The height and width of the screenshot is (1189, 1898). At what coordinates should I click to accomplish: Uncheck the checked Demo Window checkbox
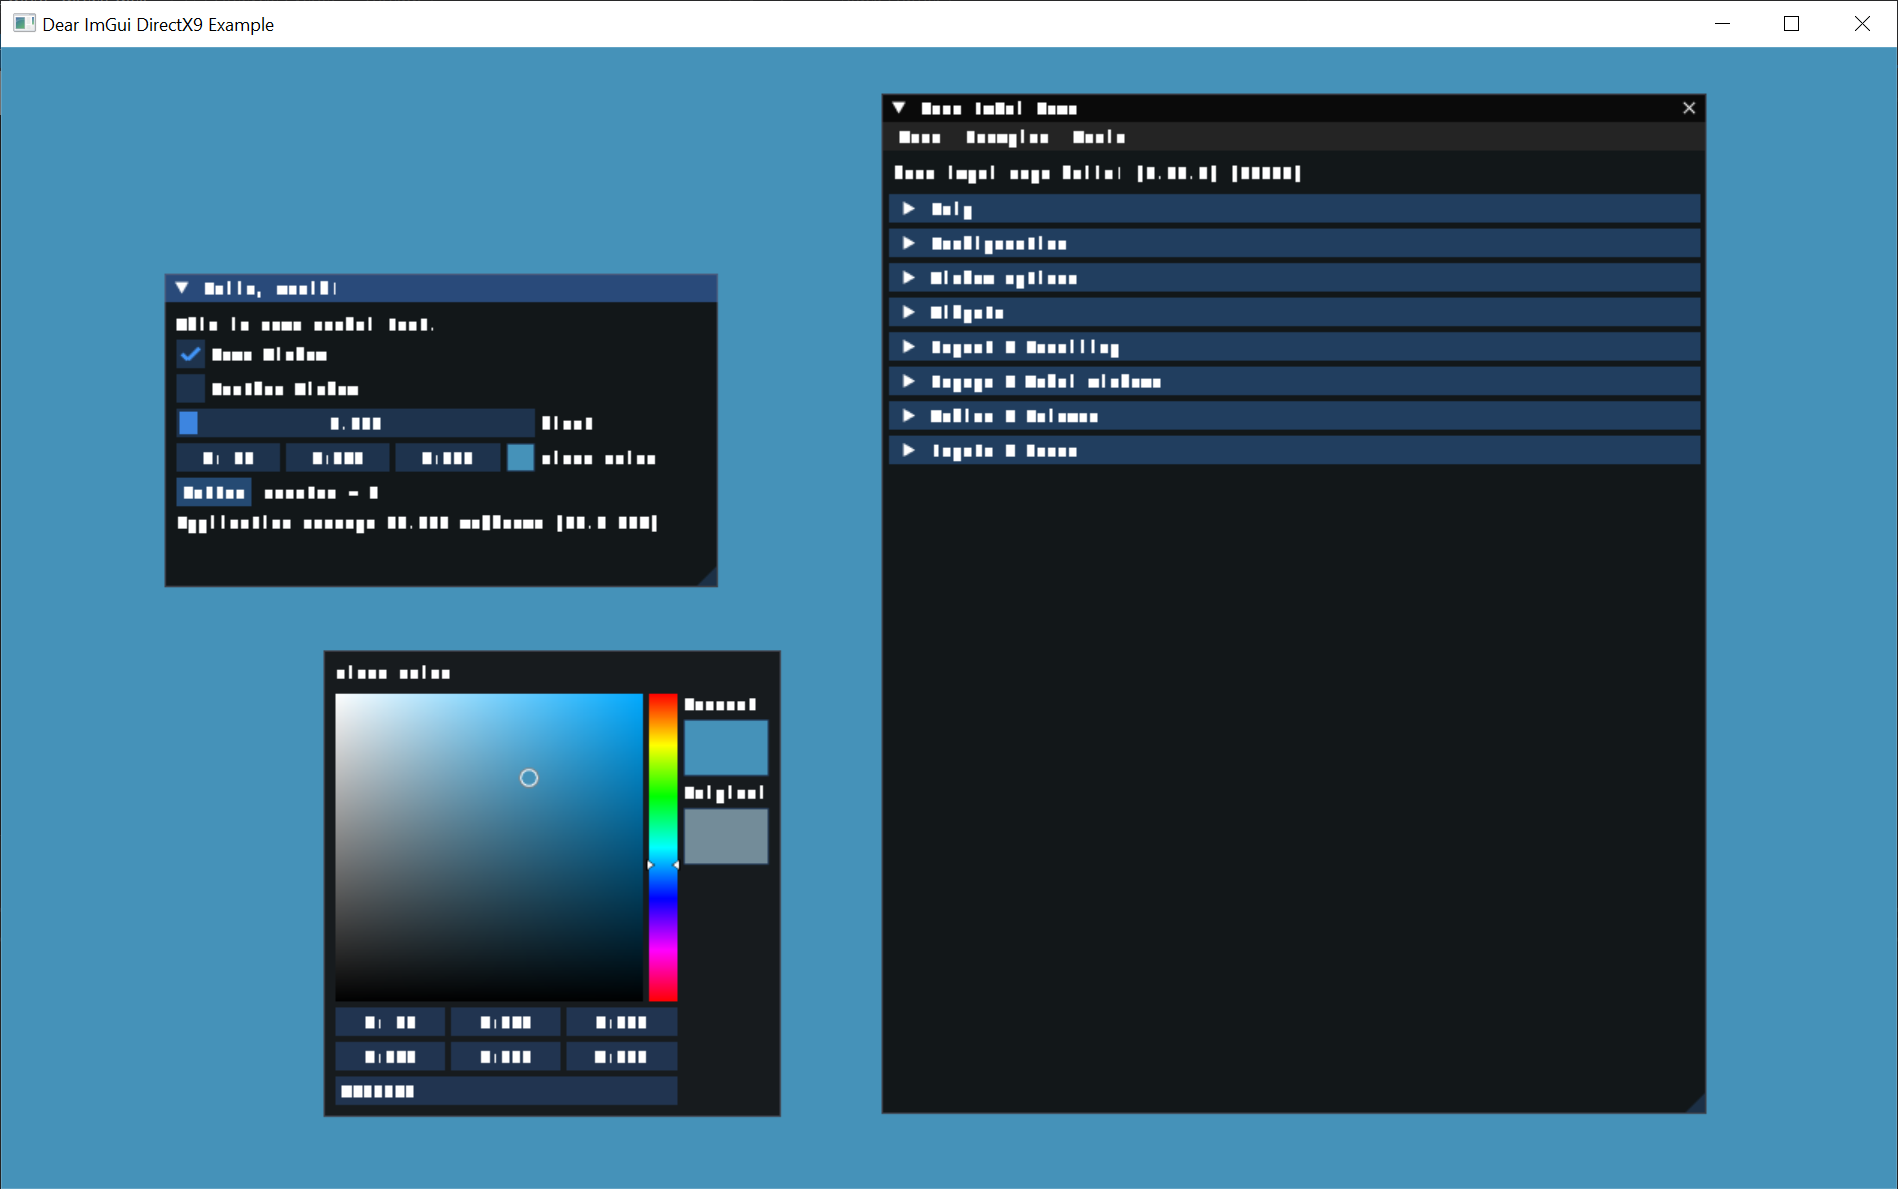click(x=190, y=354)
